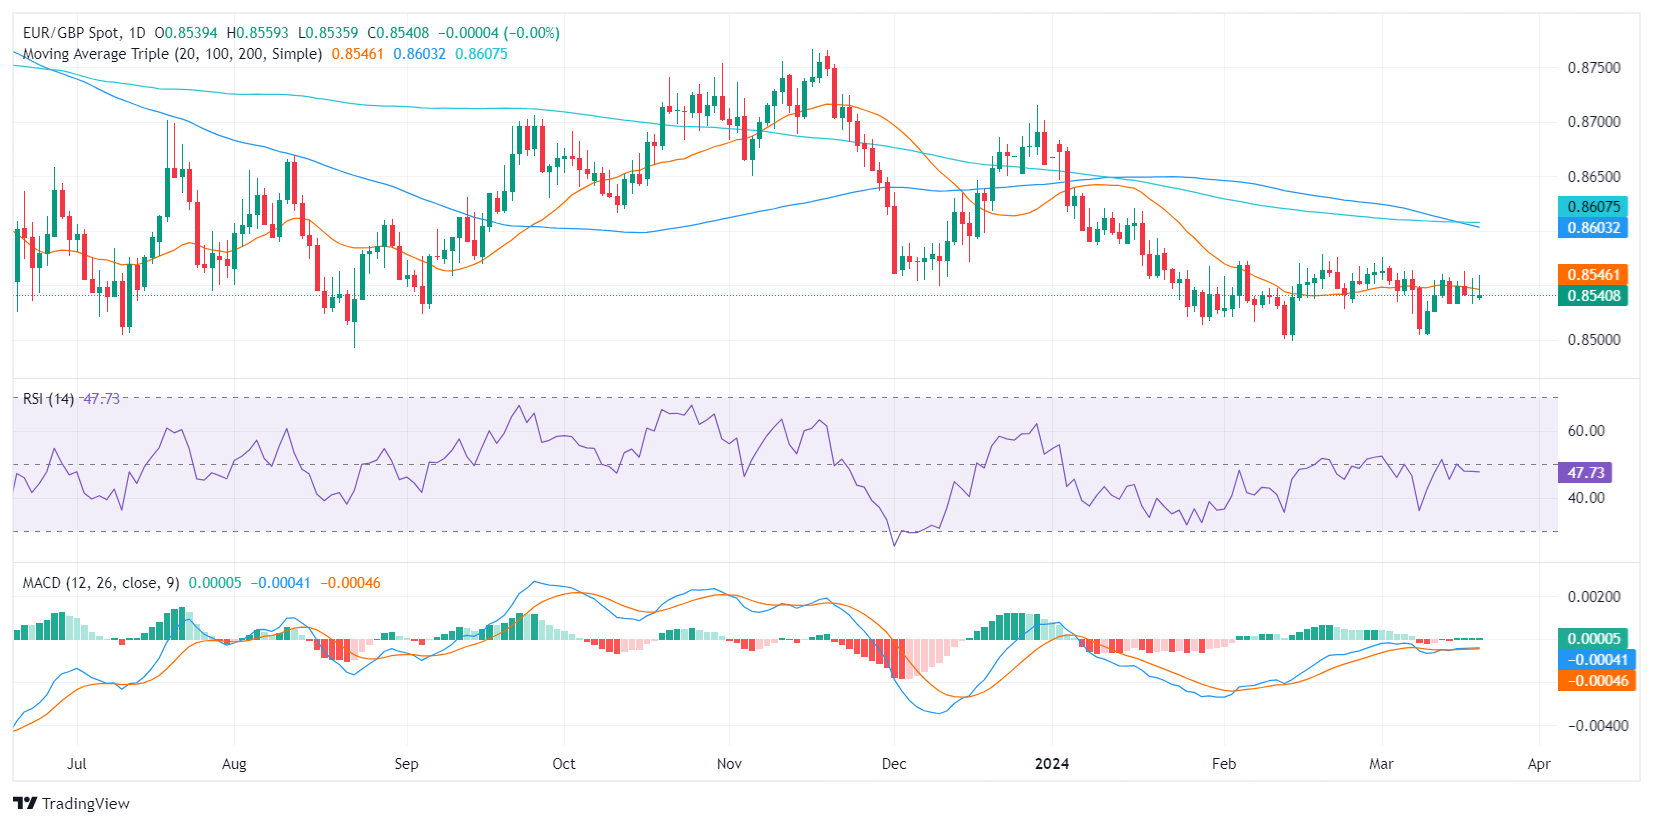Click the orange -0.00046 signal axis tag
1653x825 pixels.
click(1592, 680)
